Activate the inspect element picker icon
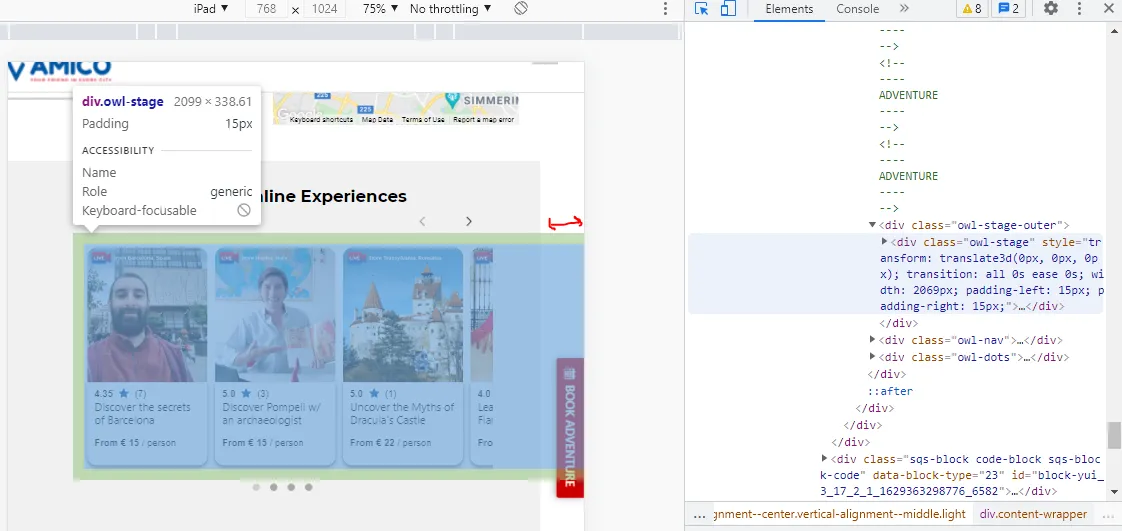1122x531 pixels. pyautogui.click(x=701, y=9)
